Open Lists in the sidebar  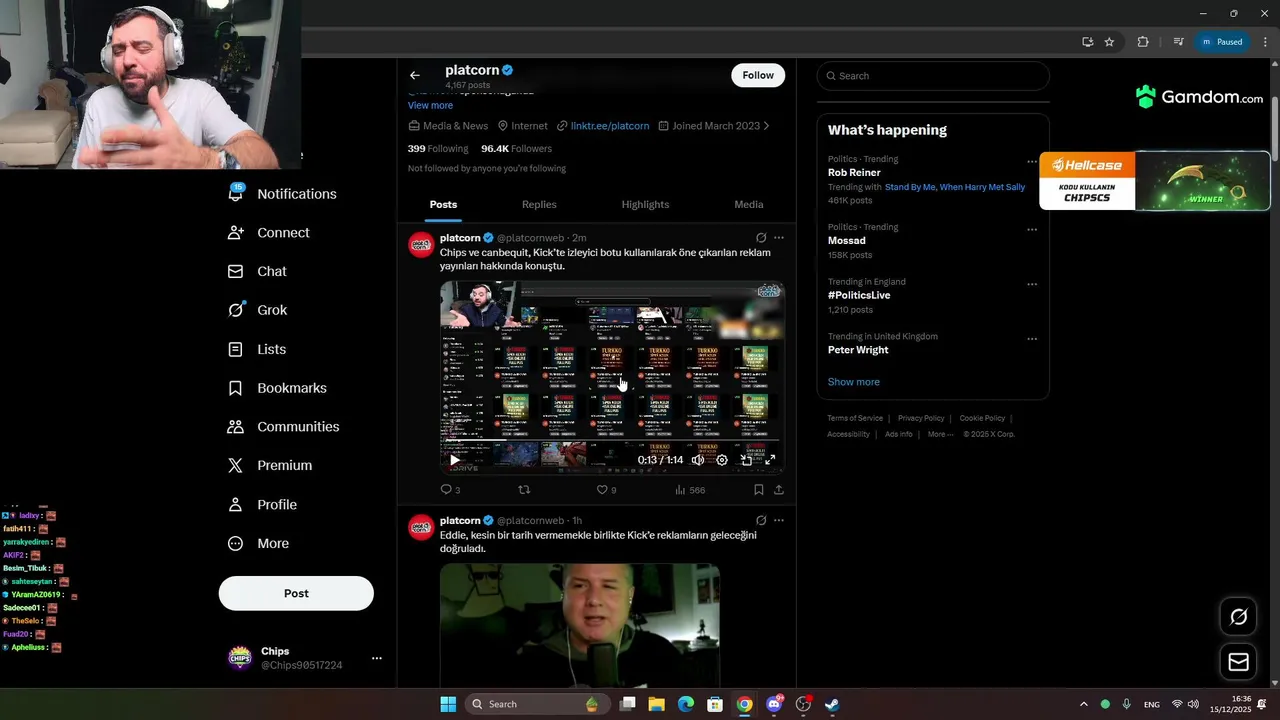click(x=257, y=349)
